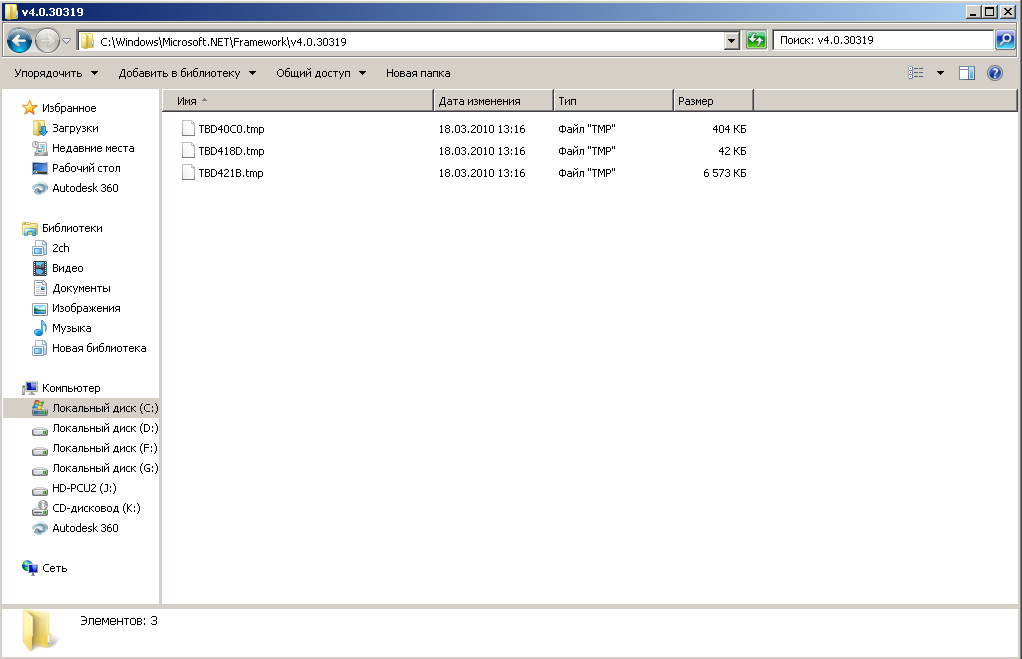Click date "18.03.2010 13:16" of TBD418D.tmp
Viewport: 1022px width, 659px height.
pos(482,151)
